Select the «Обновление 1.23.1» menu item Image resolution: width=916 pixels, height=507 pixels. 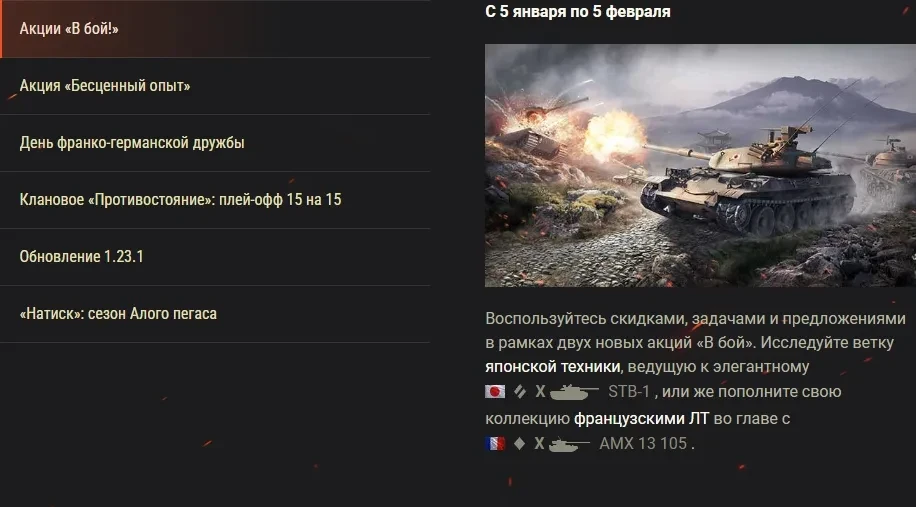point(215,257)
